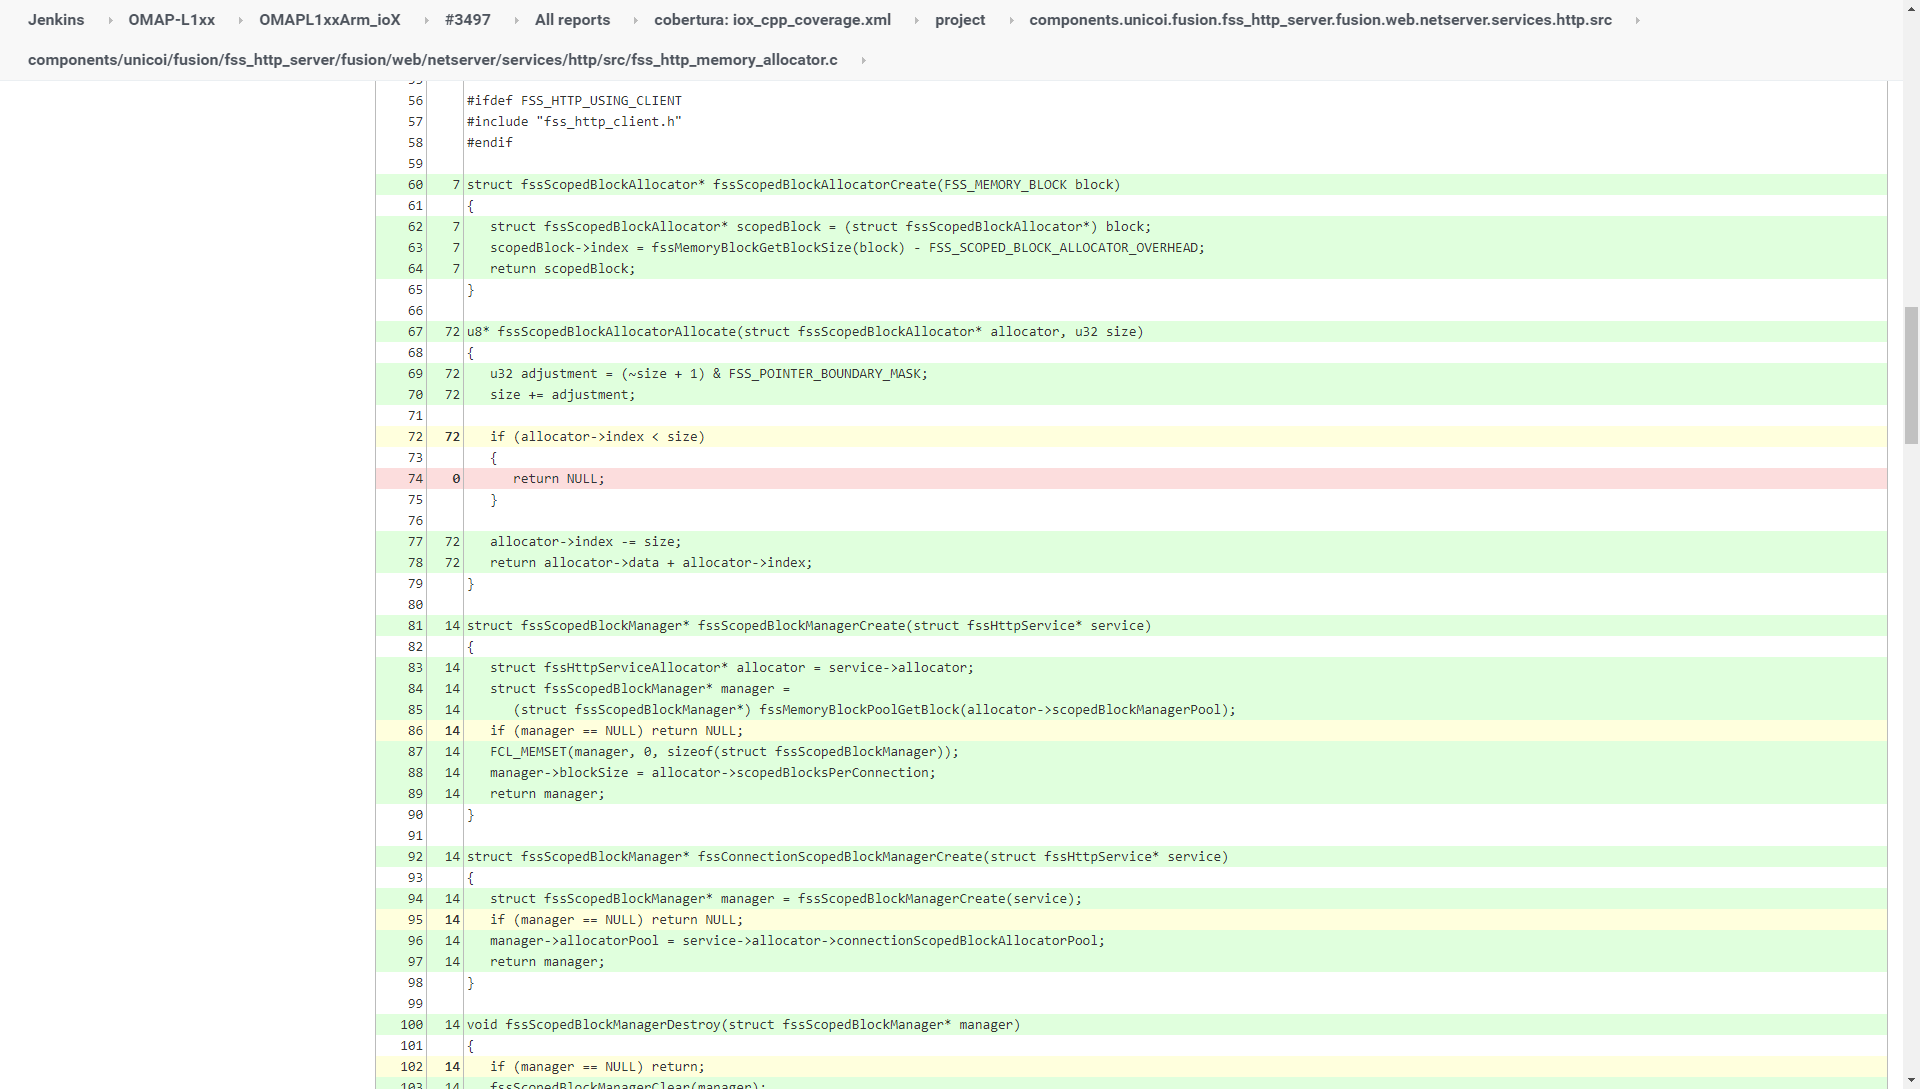The height and width of the screenshot is (1089, 1920).
Task: Click line number 72 partial coverage row
Action: coord(415,437)
